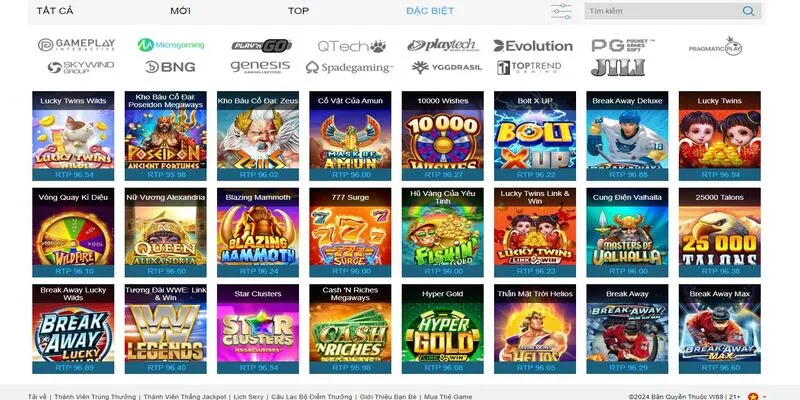This screenshot has width=800, height=400.
Task: Select the Yggdrasil provider logo
Action: coord(446,67)
